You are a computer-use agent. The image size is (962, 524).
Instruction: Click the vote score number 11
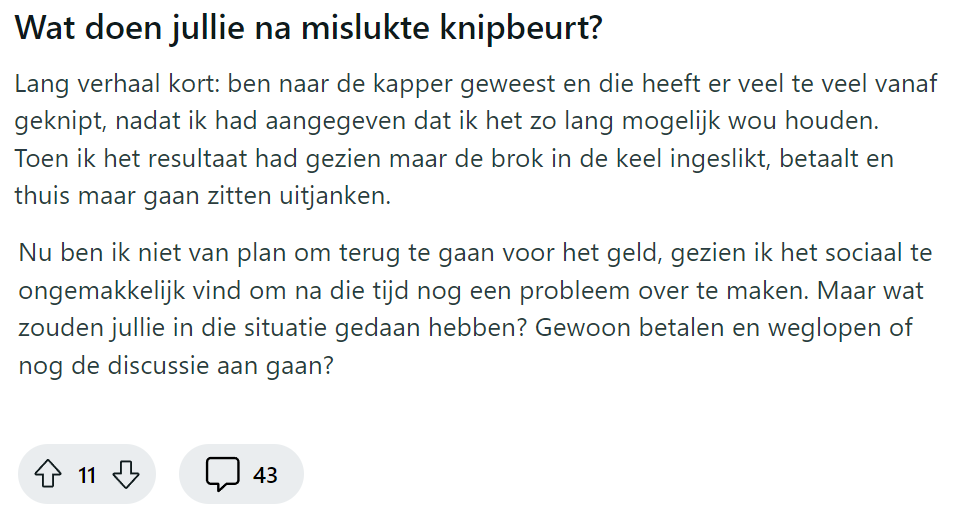[87, 475]
